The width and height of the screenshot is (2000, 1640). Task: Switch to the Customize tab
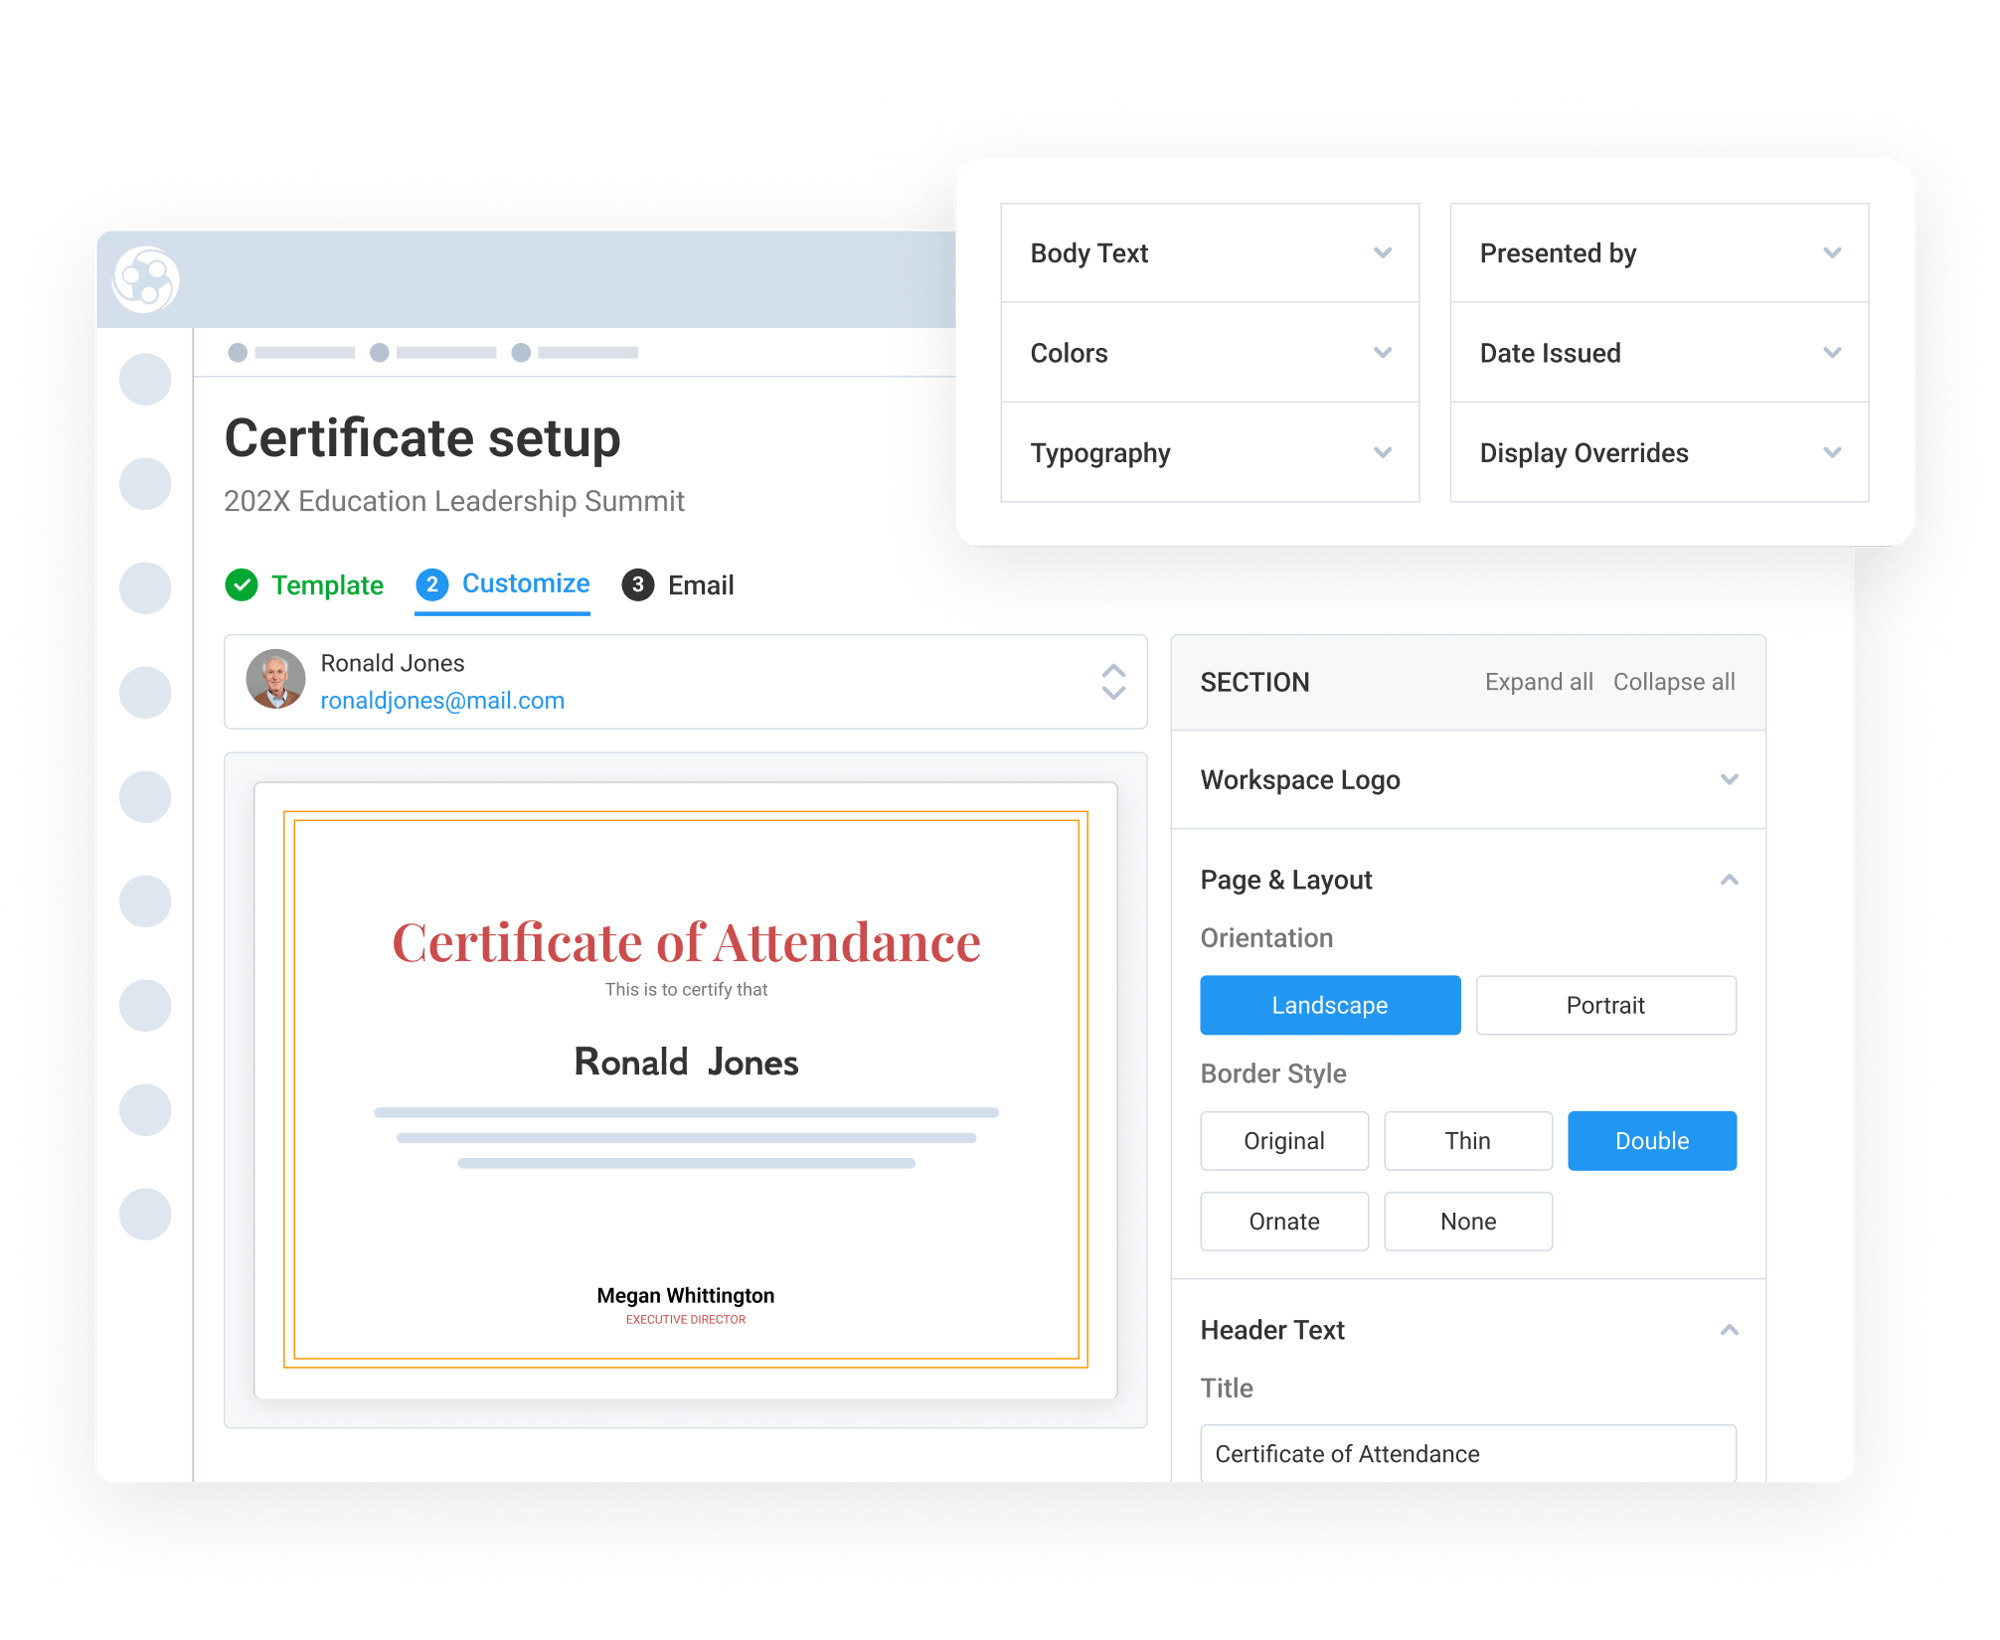[503, 585]
